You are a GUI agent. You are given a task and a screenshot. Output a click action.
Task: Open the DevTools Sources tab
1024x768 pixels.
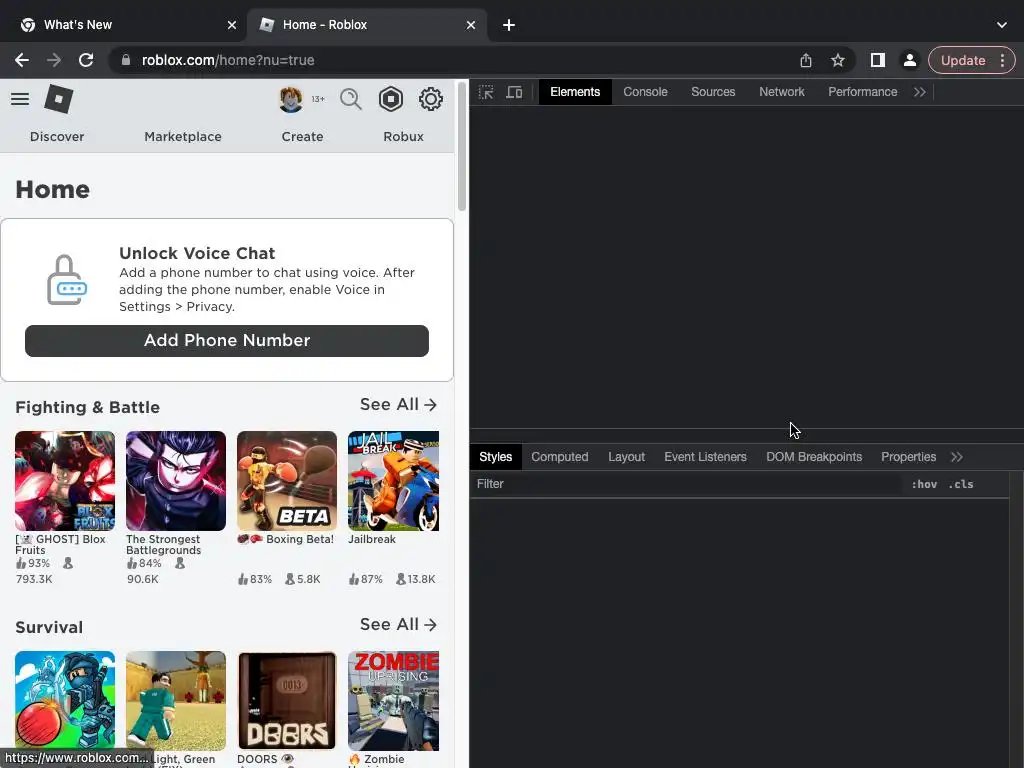713,92
